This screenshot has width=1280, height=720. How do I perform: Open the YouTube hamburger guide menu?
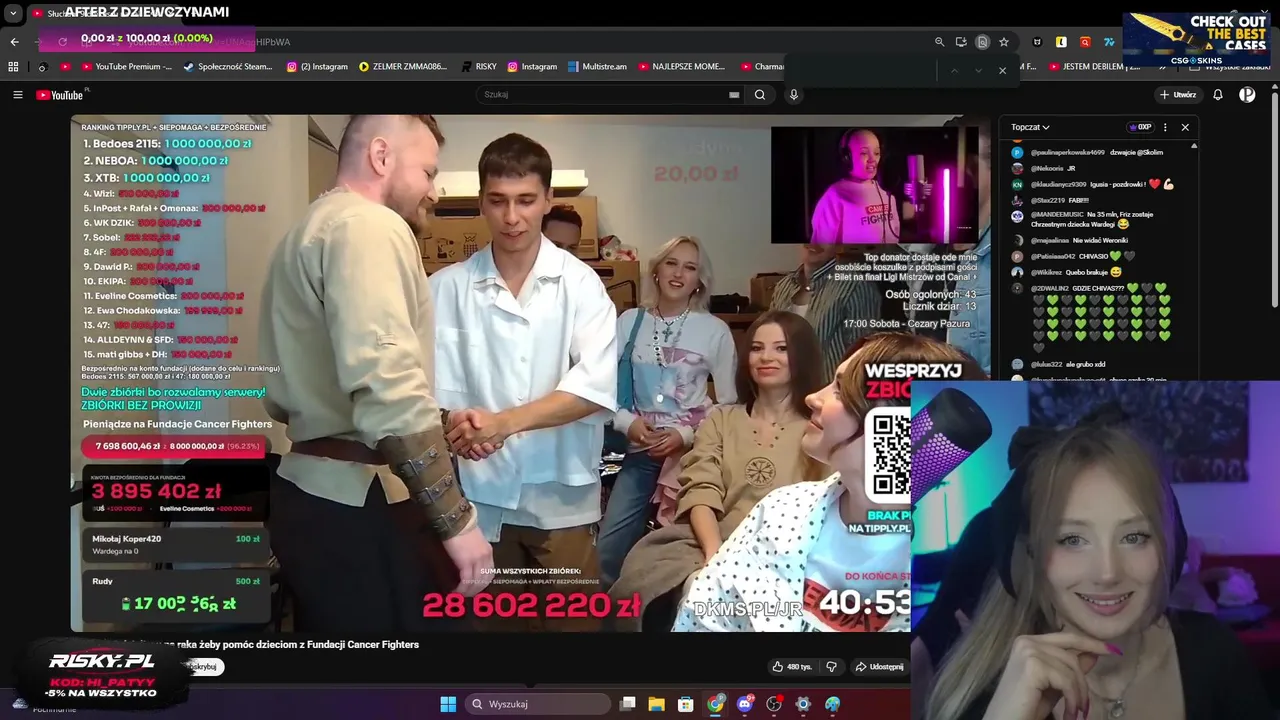pyautogui.click(x=17, y=95)
